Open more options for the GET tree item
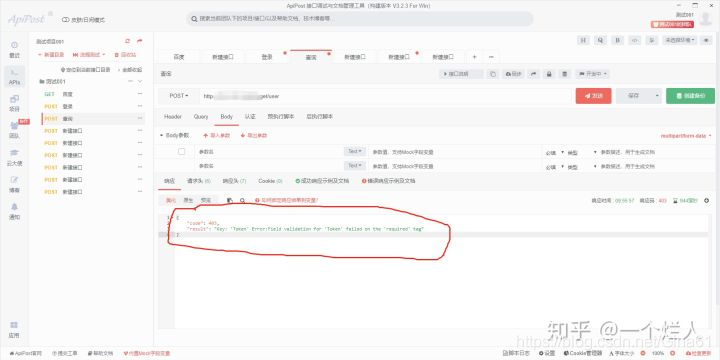Viewport: 720px width, 360px height. (x=140, y=94)
